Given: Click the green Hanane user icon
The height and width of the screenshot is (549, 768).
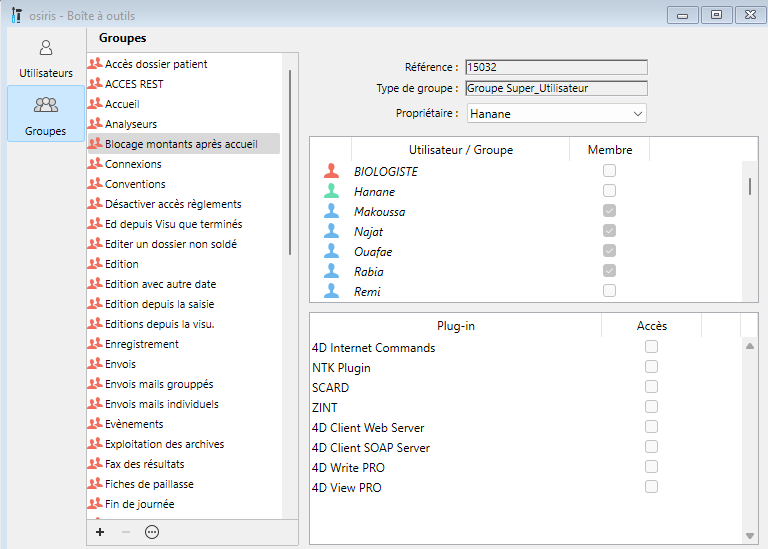Looking at the screenshot, I should click(x=332, y=192).
